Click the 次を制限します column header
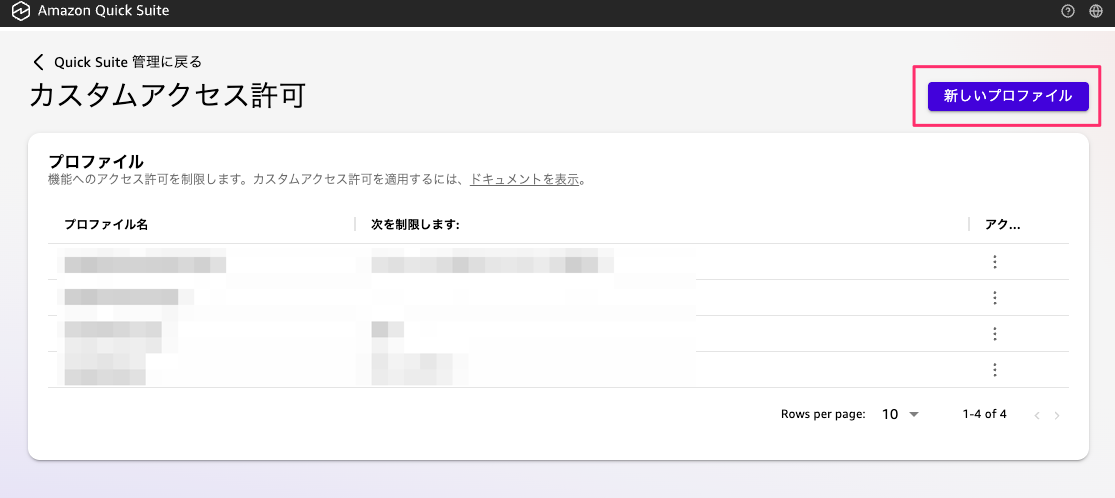This screenshot has height=498, width=1115. pyautogui.click(x=415, y=225)
